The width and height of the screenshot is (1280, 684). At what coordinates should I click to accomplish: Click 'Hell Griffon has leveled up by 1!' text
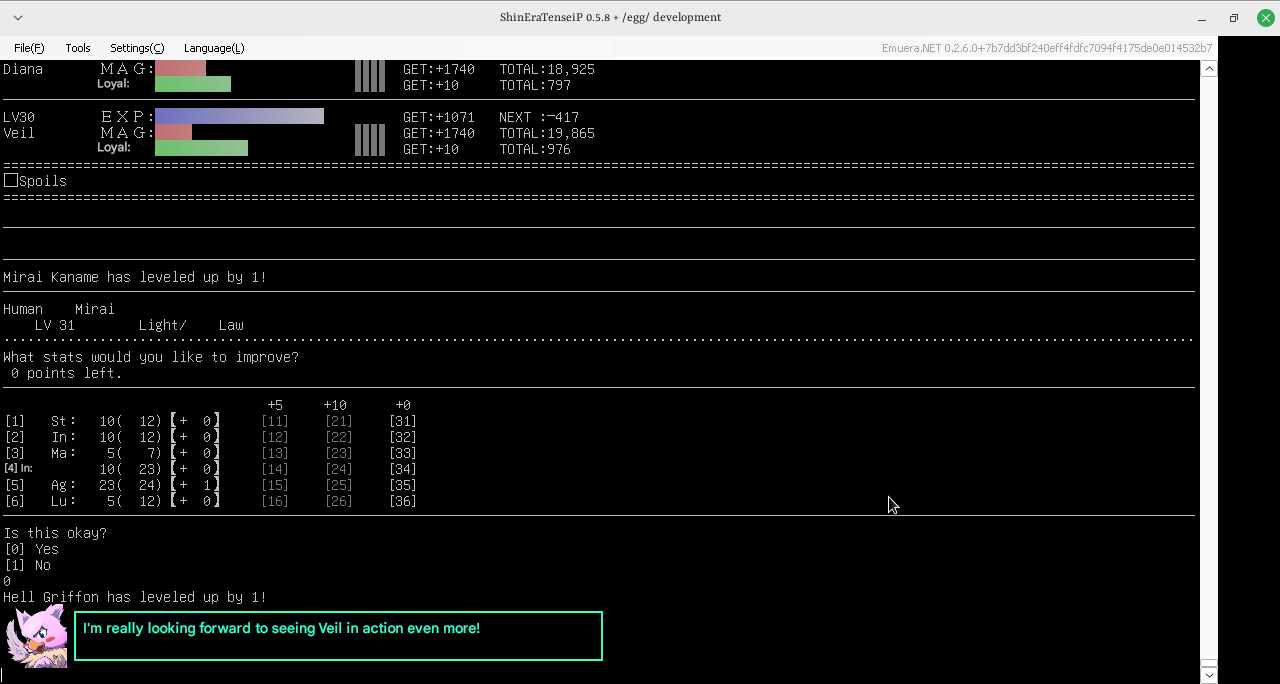[135, 597]
